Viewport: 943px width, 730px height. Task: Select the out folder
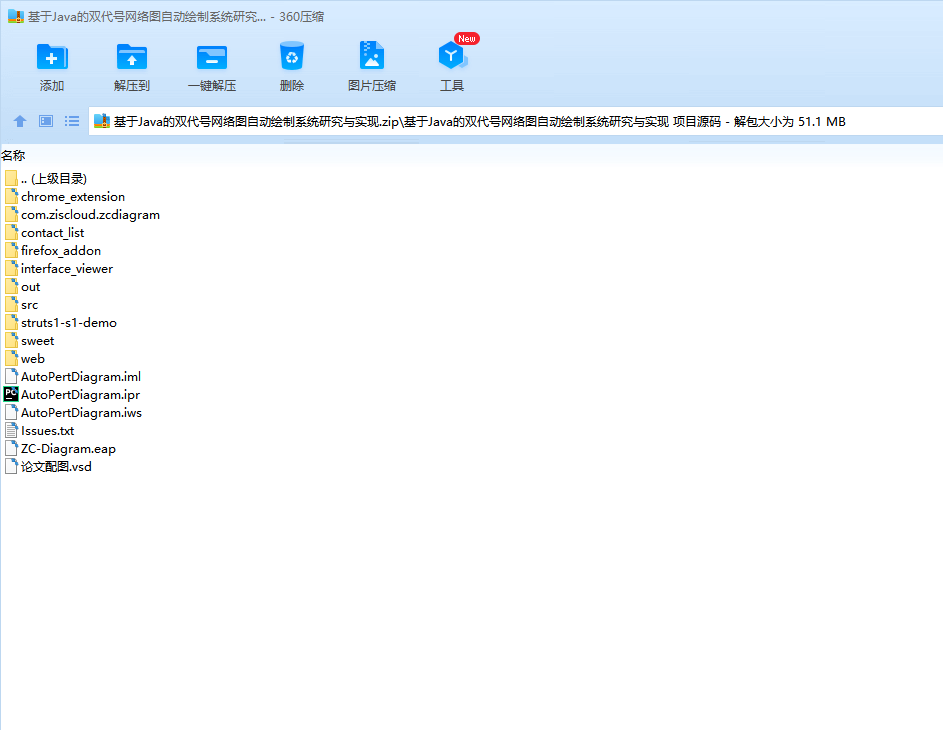(x=22, y=287)
